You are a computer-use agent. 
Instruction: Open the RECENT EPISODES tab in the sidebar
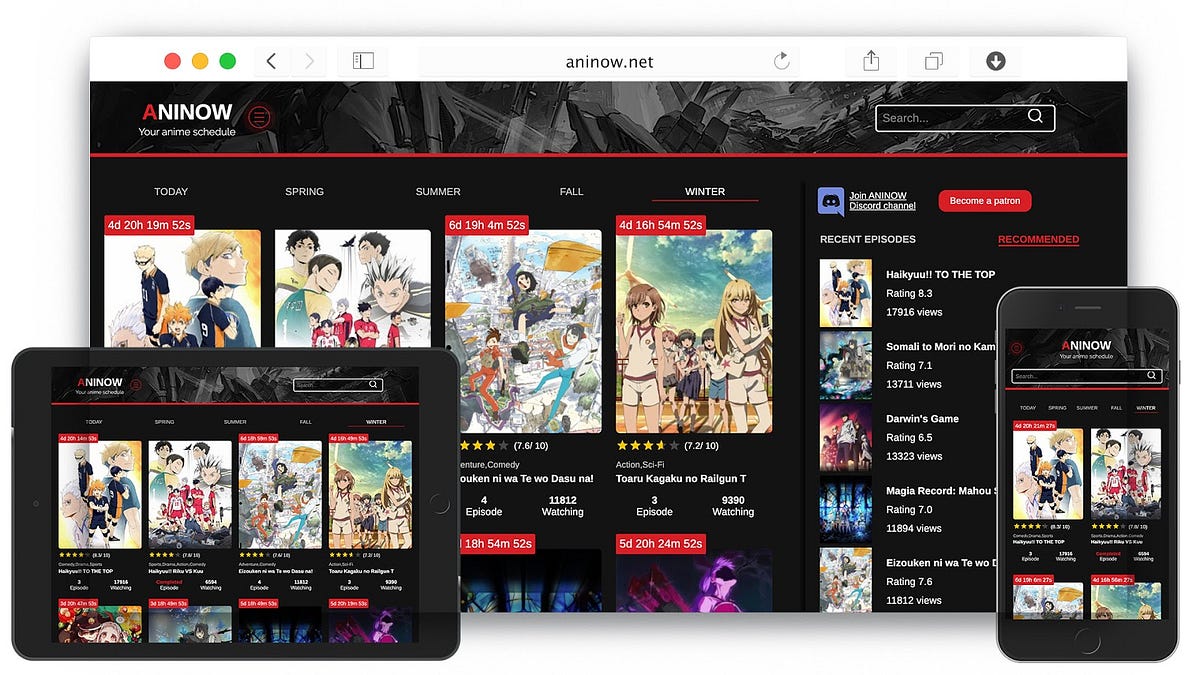click(x=868, y=239)
